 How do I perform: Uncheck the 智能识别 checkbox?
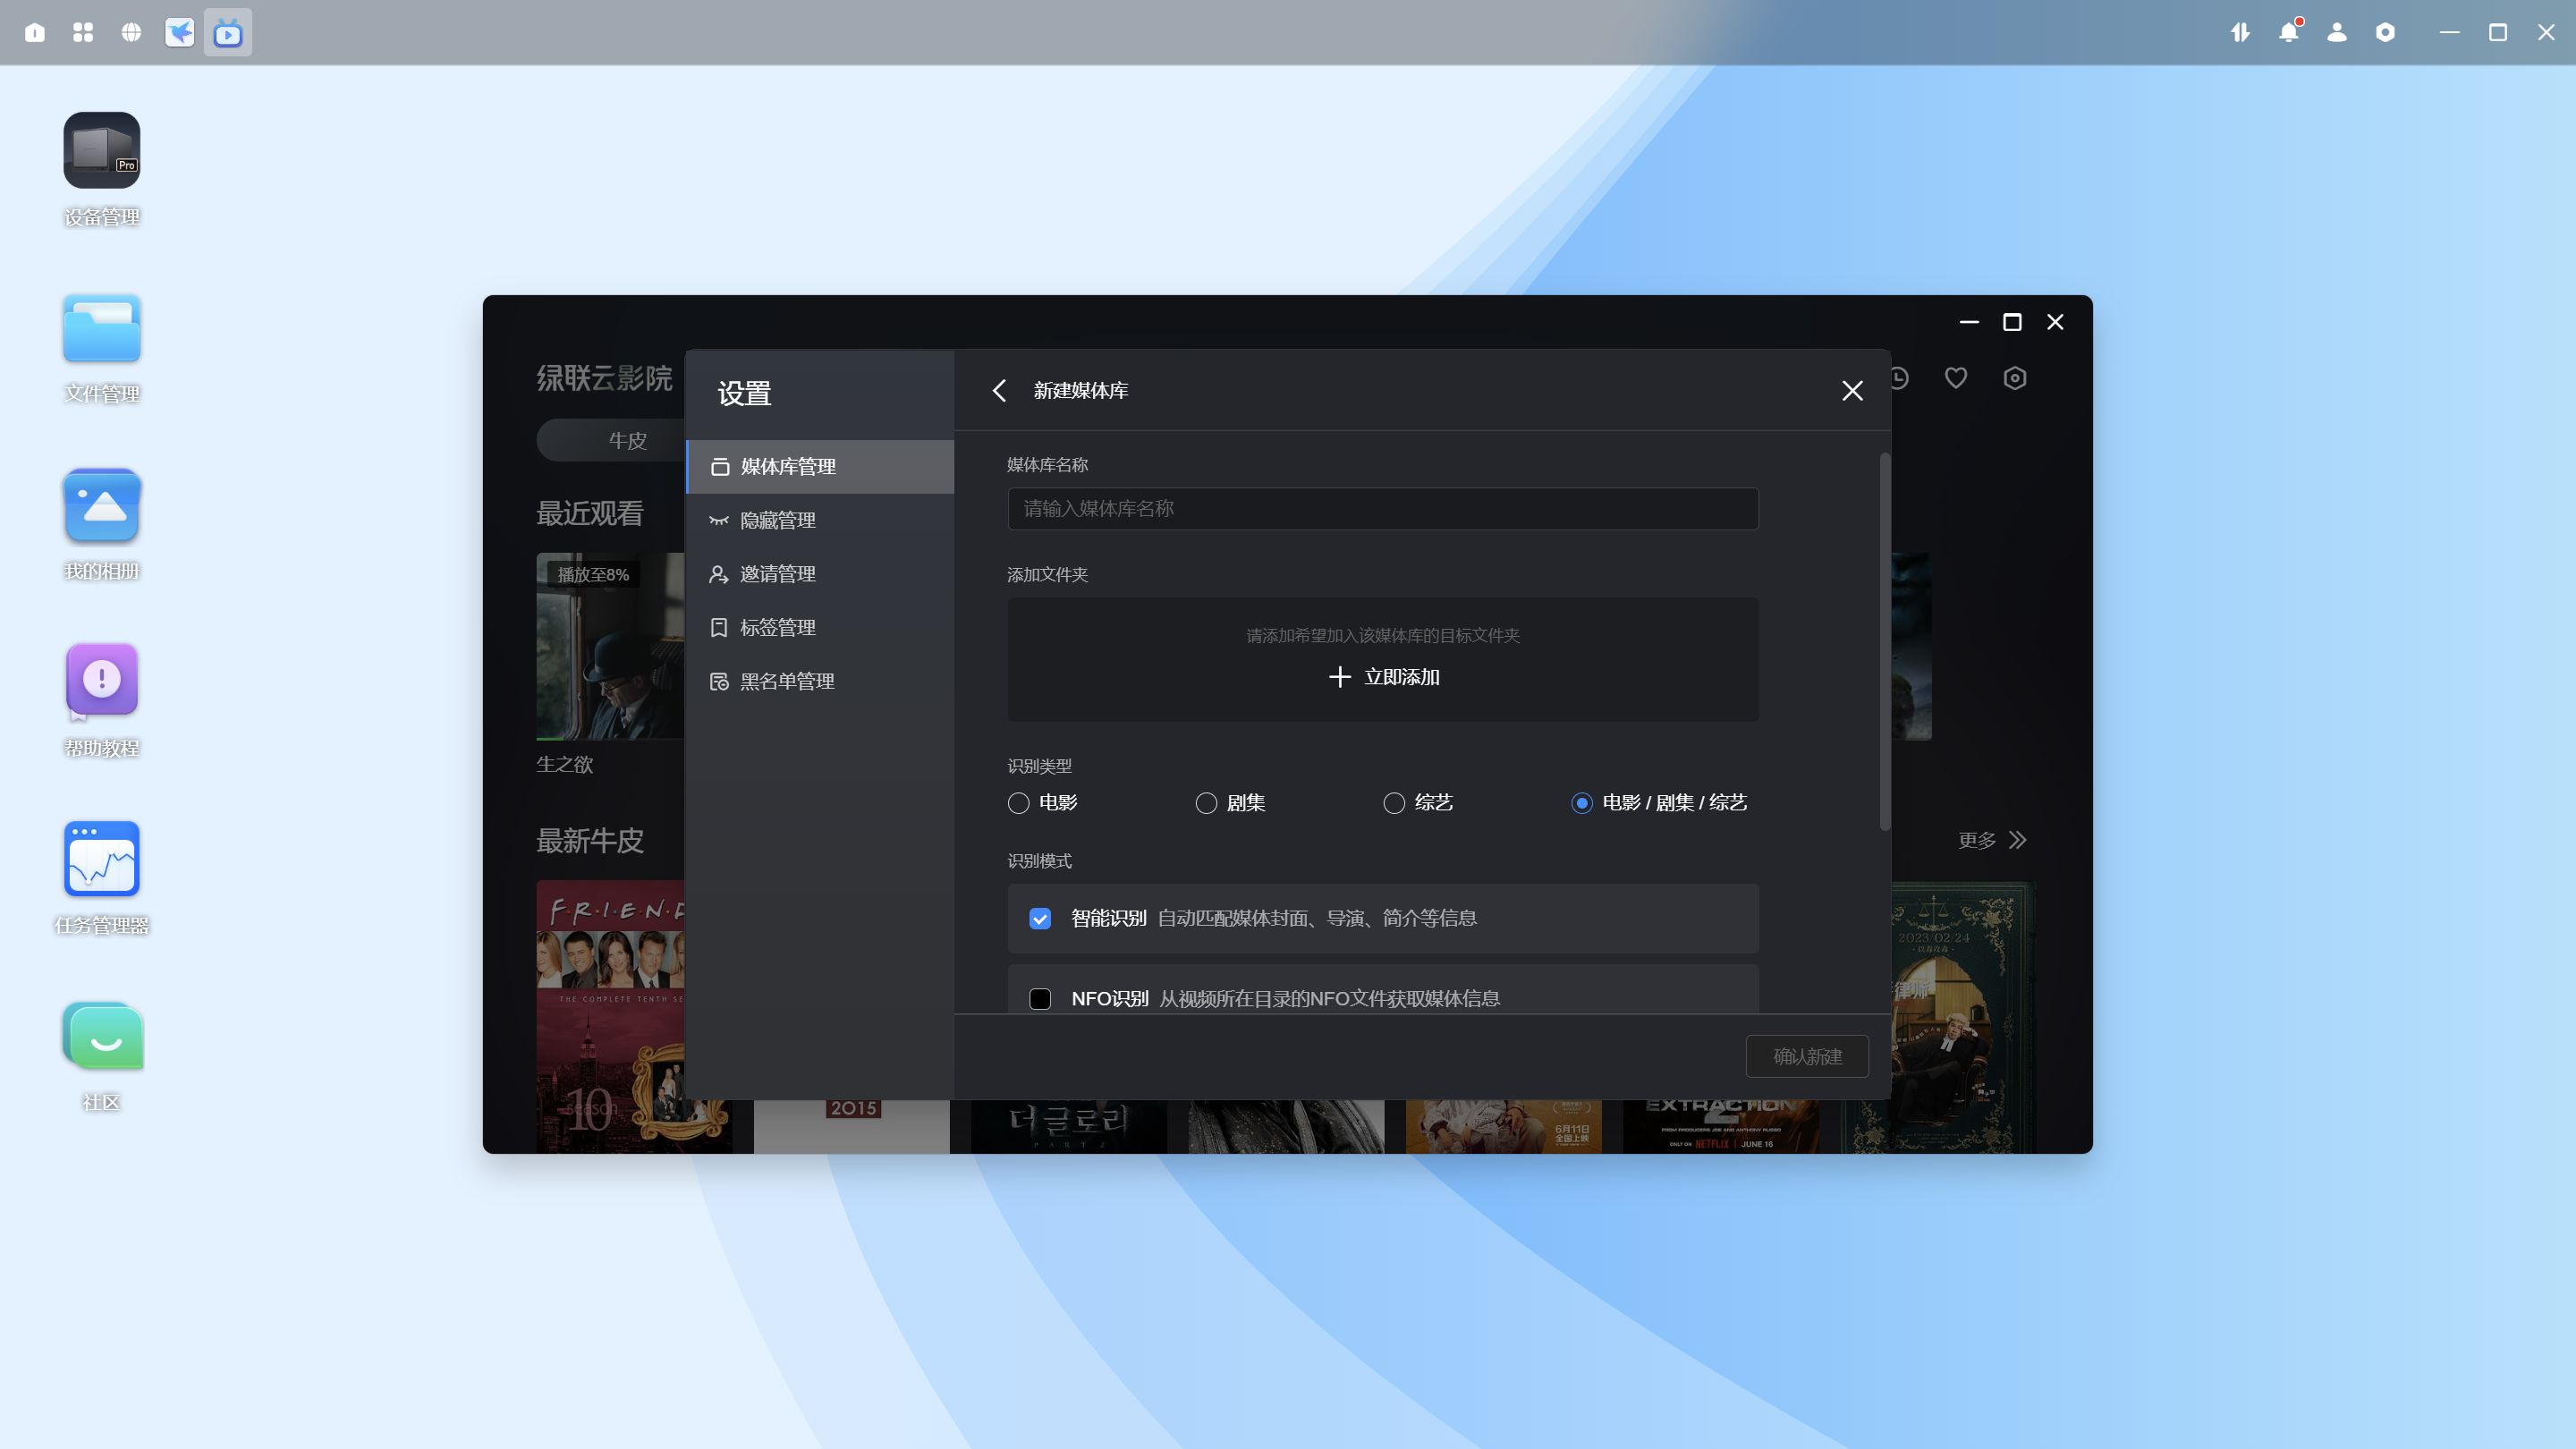[1040, 918]
